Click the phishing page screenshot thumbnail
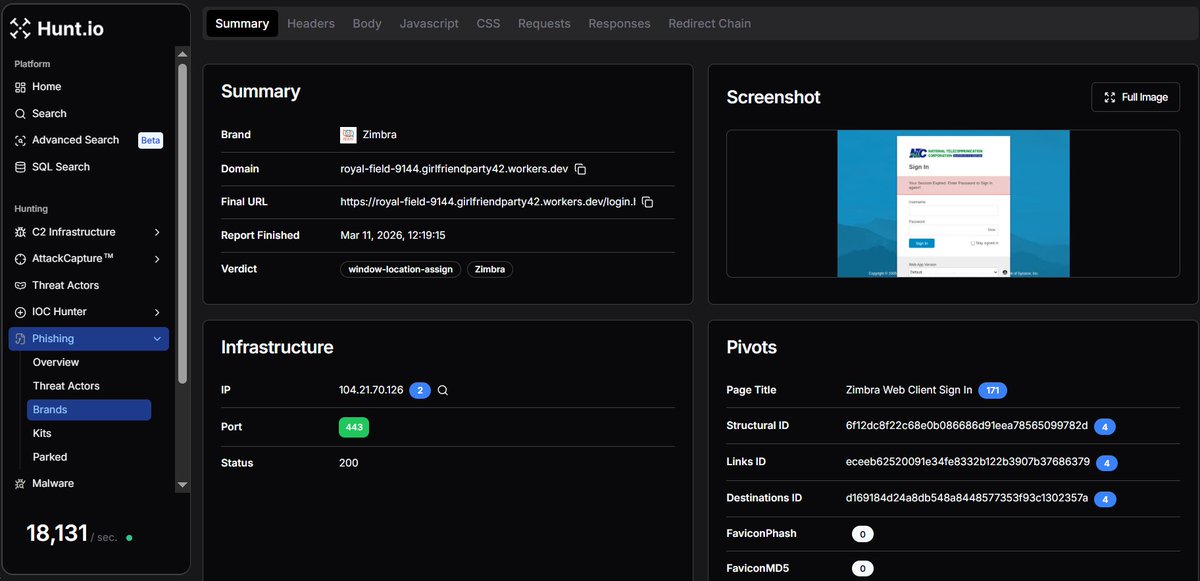 click(953, 205)
